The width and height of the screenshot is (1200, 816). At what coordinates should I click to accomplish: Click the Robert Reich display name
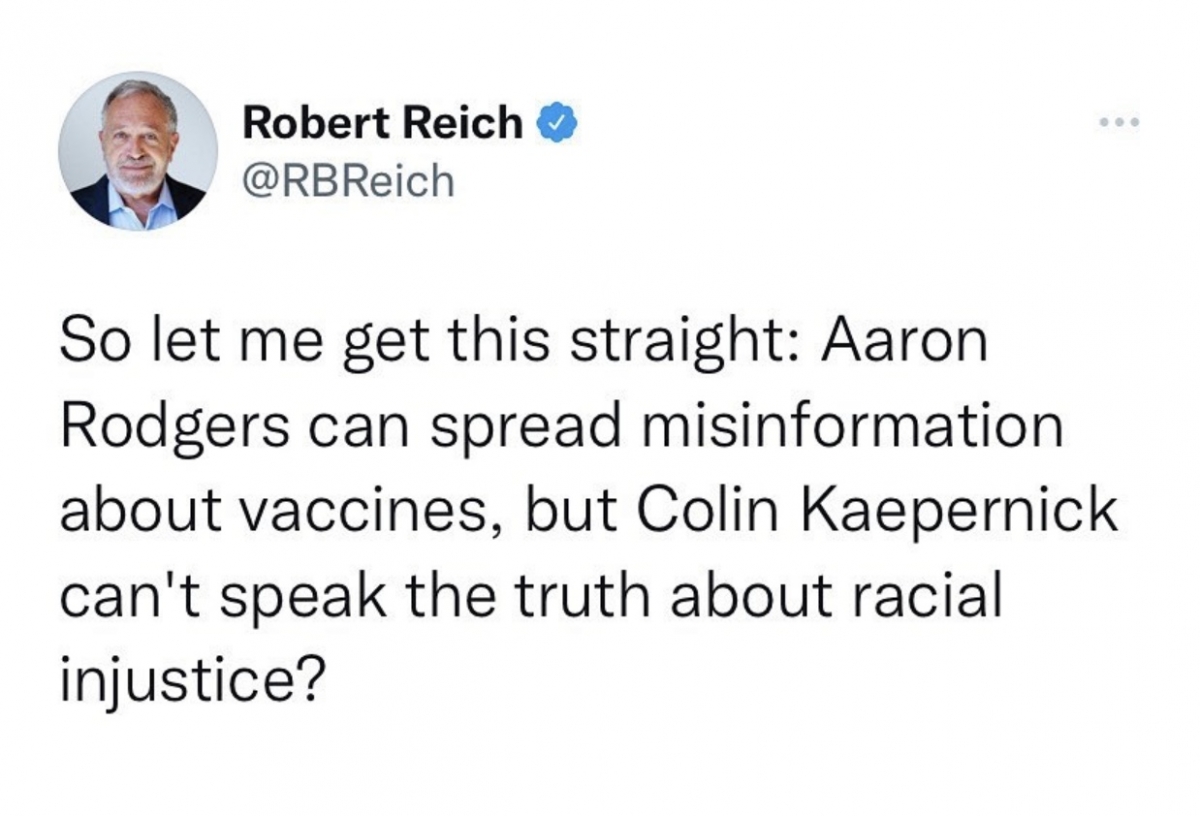[383, 124]
